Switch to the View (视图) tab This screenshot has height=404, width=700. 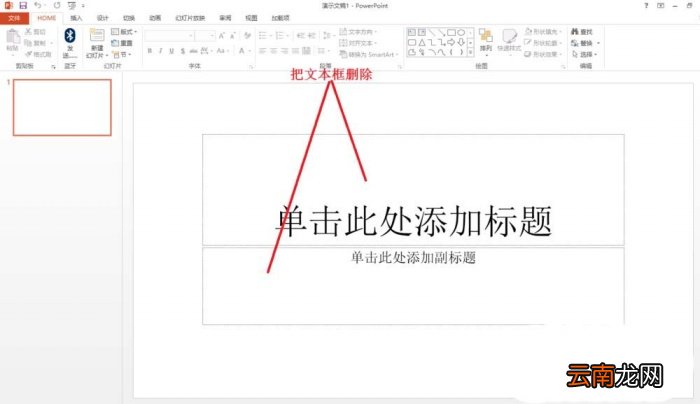251,18
